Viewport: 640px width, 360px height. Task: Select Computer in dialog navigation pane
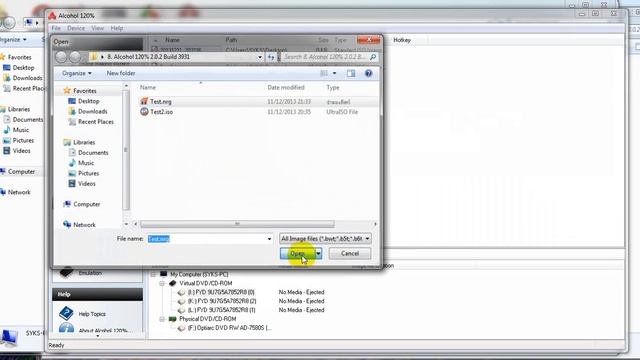click(x=87, y=204)
